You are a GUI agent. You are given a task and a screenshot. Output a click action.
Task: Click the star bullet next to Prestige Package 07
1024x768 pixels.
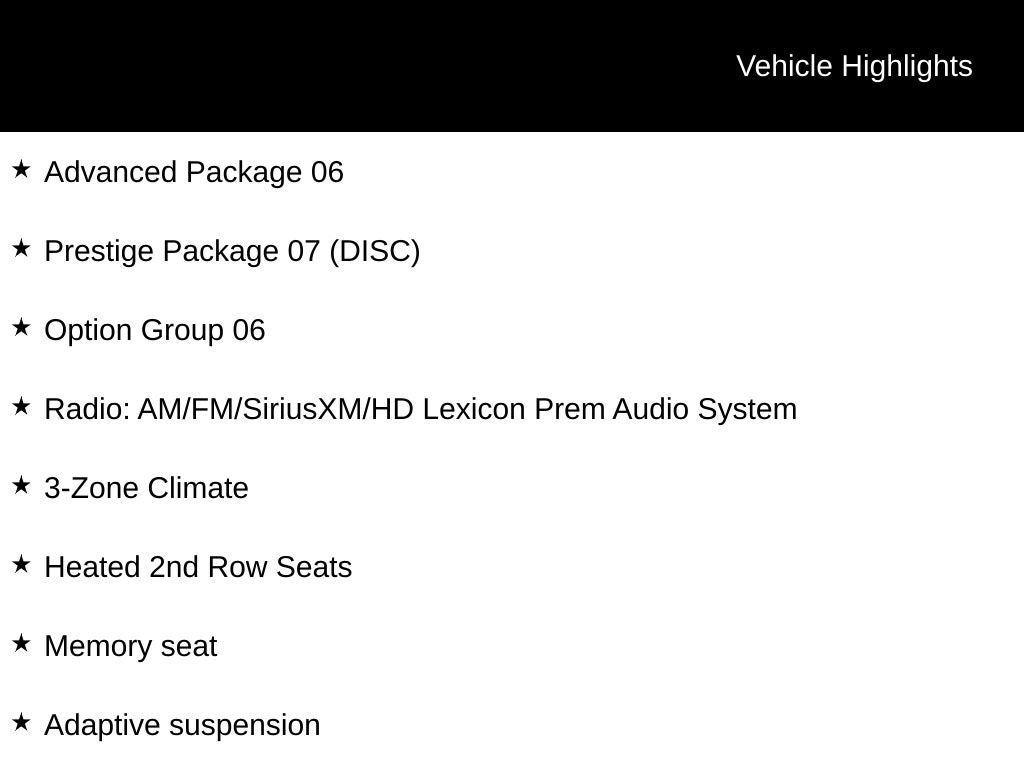coord(21,249)
